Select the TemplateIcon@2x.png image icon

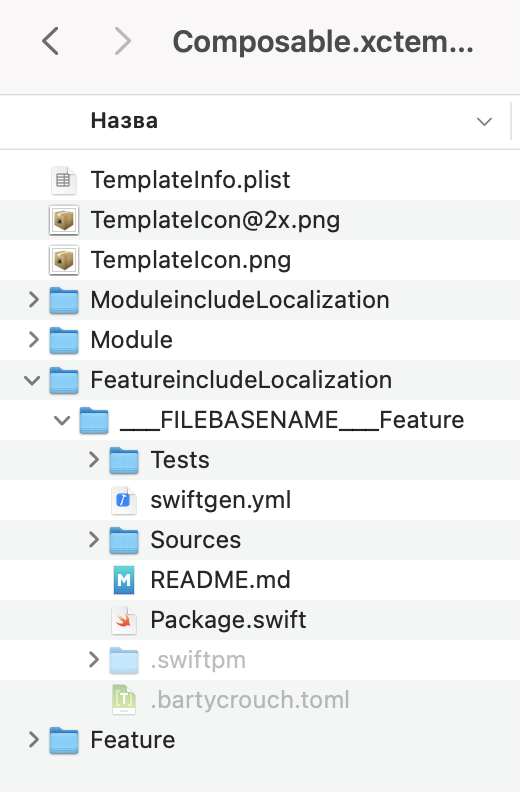pos(64,220)
